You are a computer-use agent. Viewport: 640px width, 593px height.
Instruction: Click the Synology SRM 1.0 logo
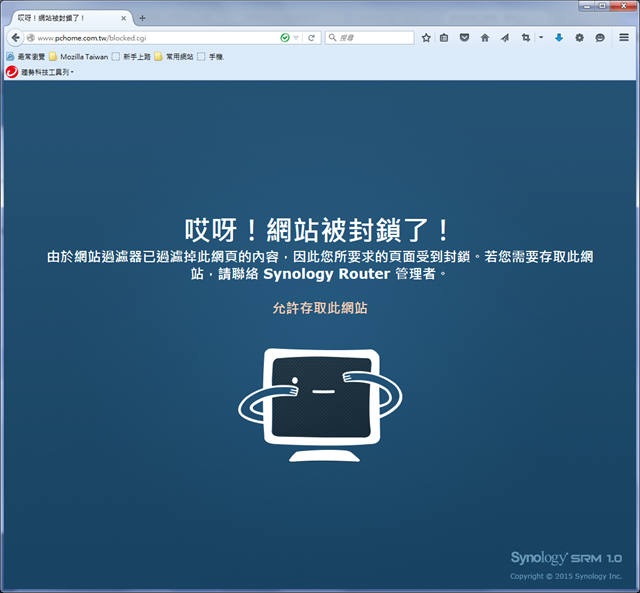(566, 558)
